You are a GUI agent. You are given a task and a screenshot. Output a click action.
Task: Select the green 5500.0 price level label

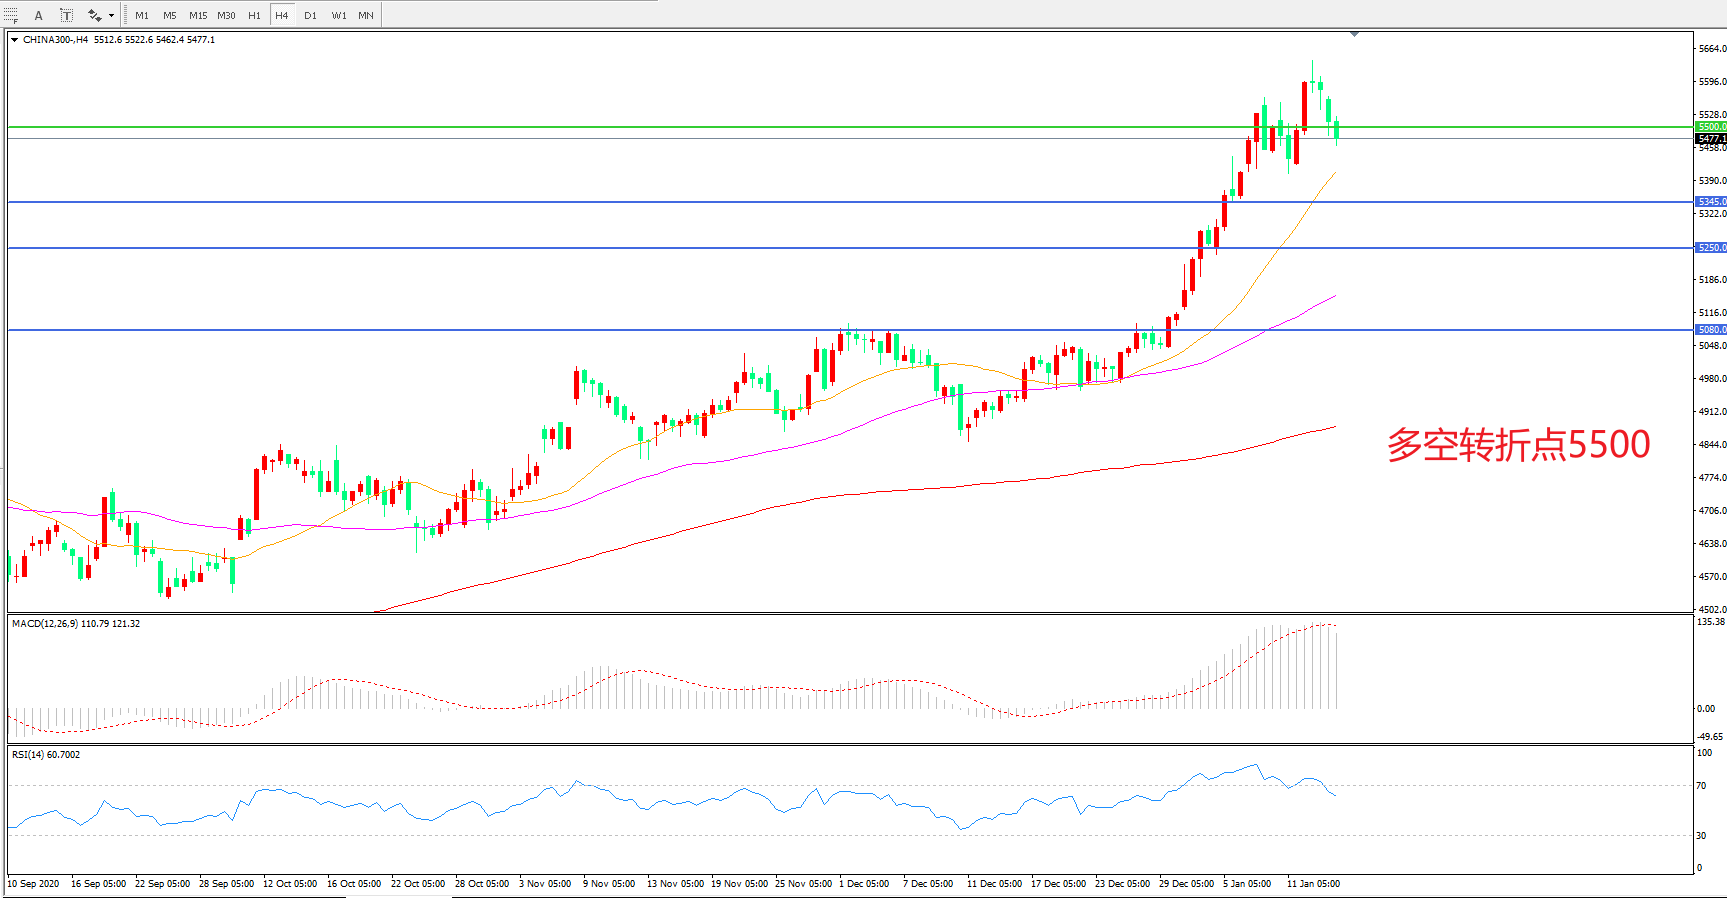pos(1711,127)
